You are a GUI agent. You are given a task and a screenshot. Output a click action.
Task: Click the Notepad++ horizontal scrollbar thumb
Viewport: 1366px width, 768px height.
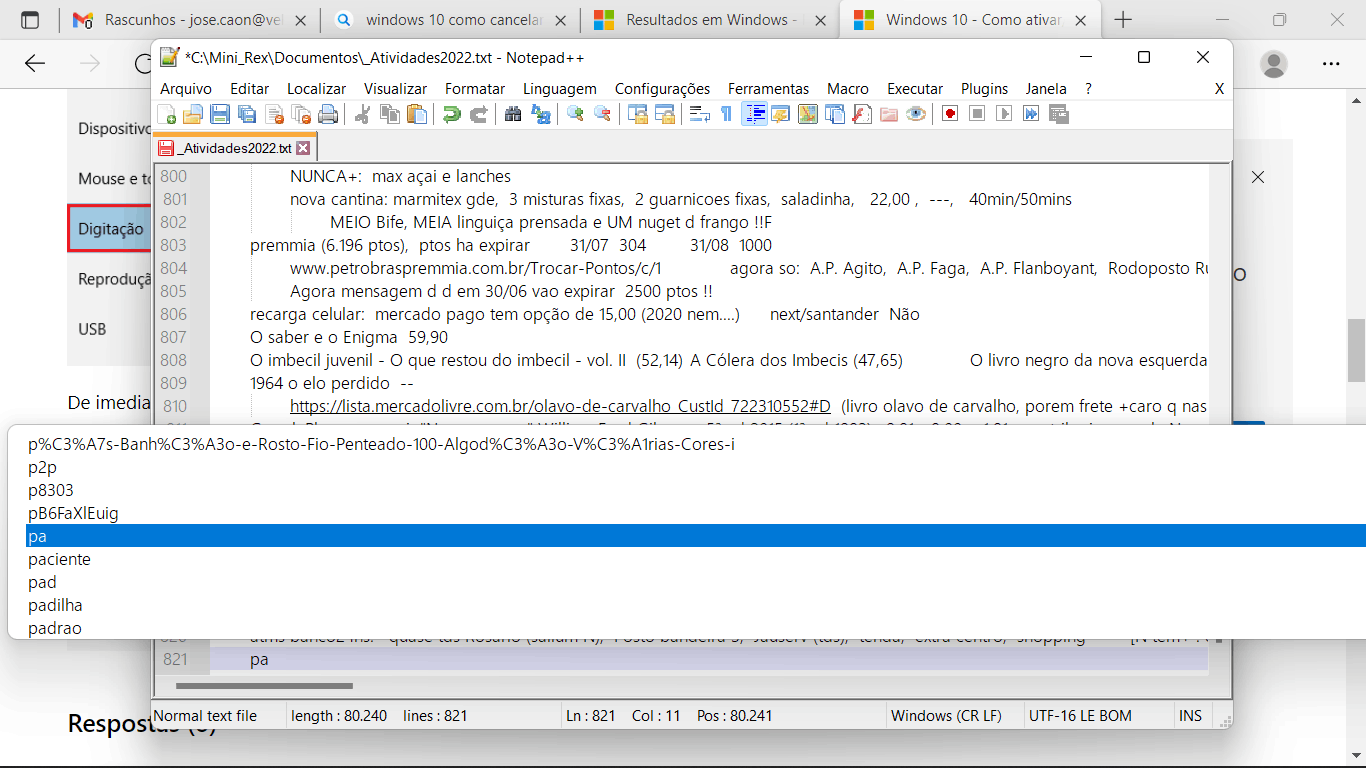click(264, 686)
